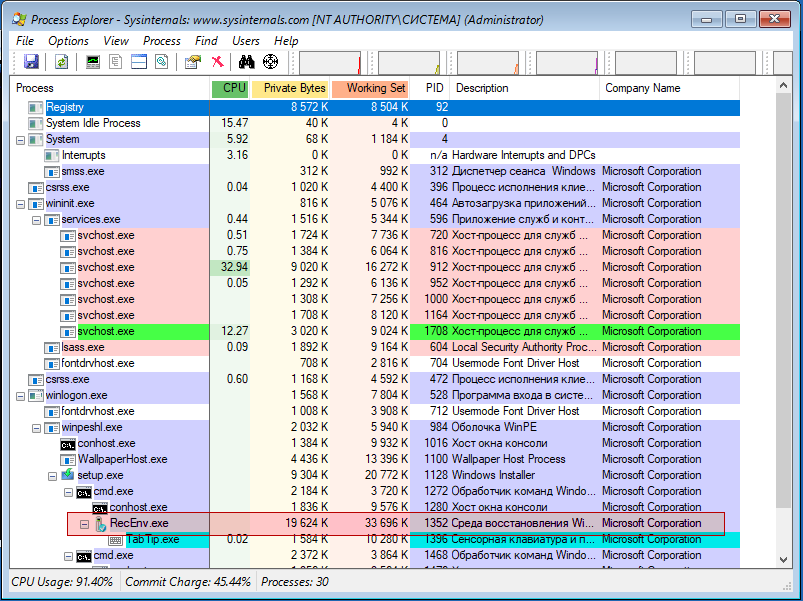Collapse the winlogon.exe tree node
This screenshot has height=601, width=803.
pyautogui.click(x=20, y=396)
